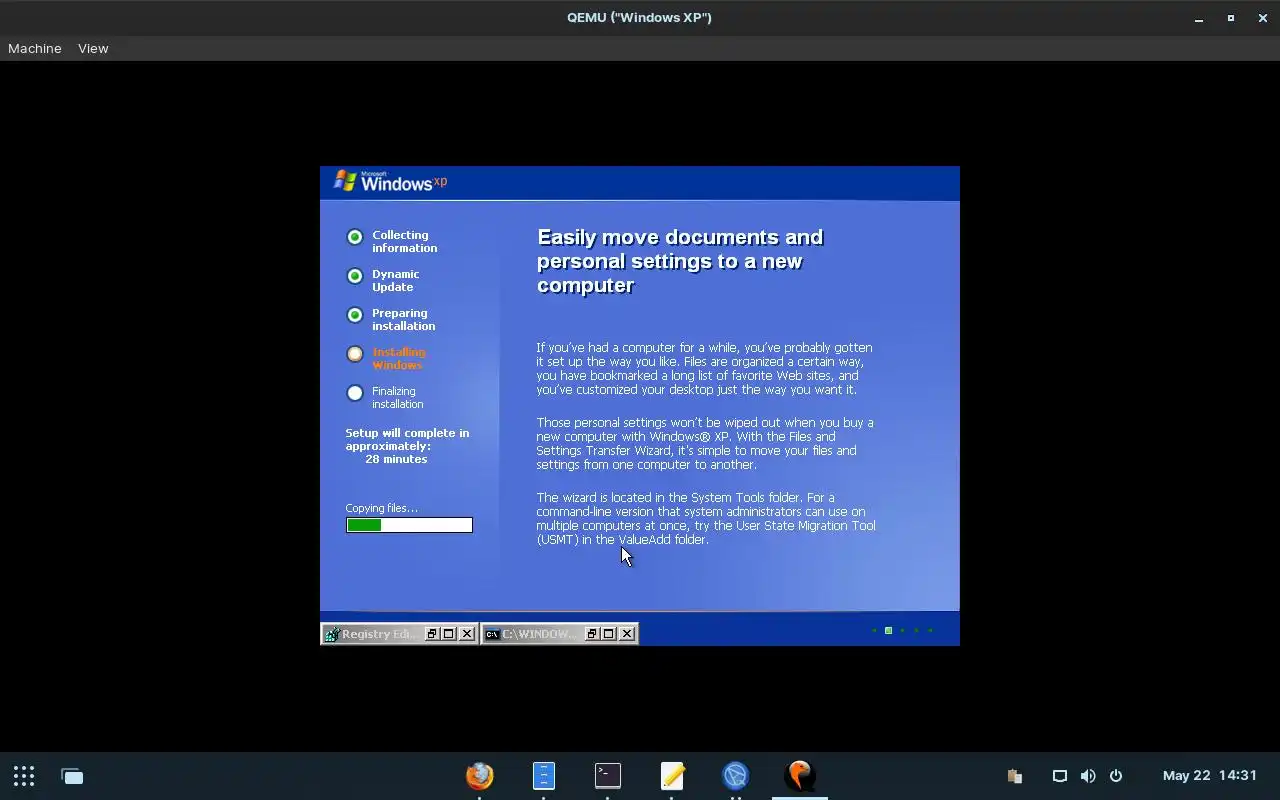Maximize the C:\WINDOW command prompt window

608,634
